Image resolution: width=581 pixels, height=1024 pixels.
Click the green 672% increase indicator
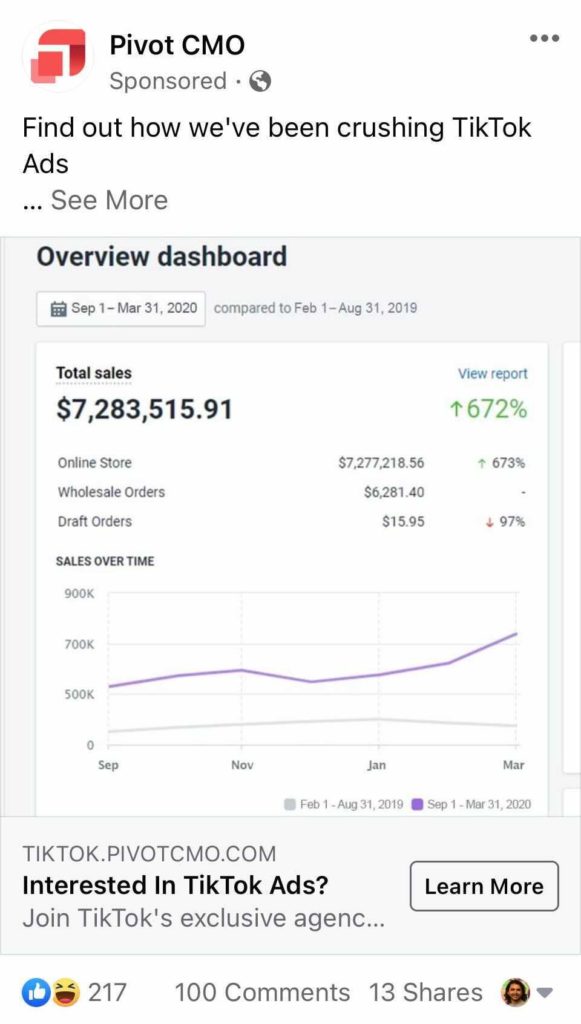488,409
